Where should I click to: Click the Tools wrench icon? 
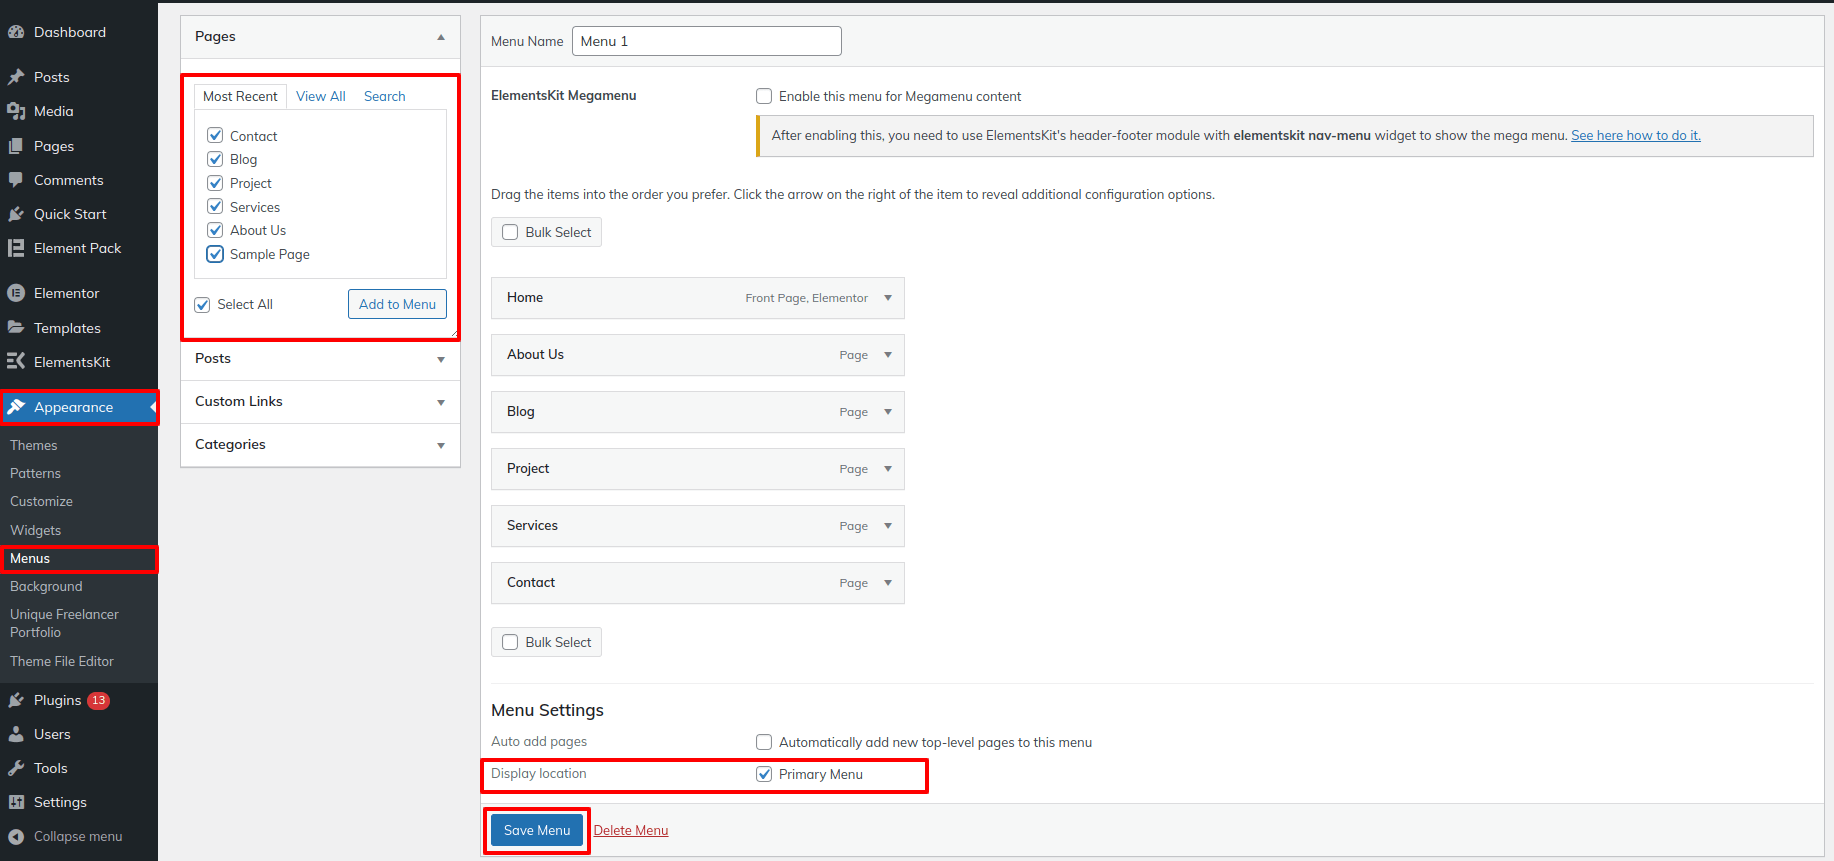(x=16, y=768)
